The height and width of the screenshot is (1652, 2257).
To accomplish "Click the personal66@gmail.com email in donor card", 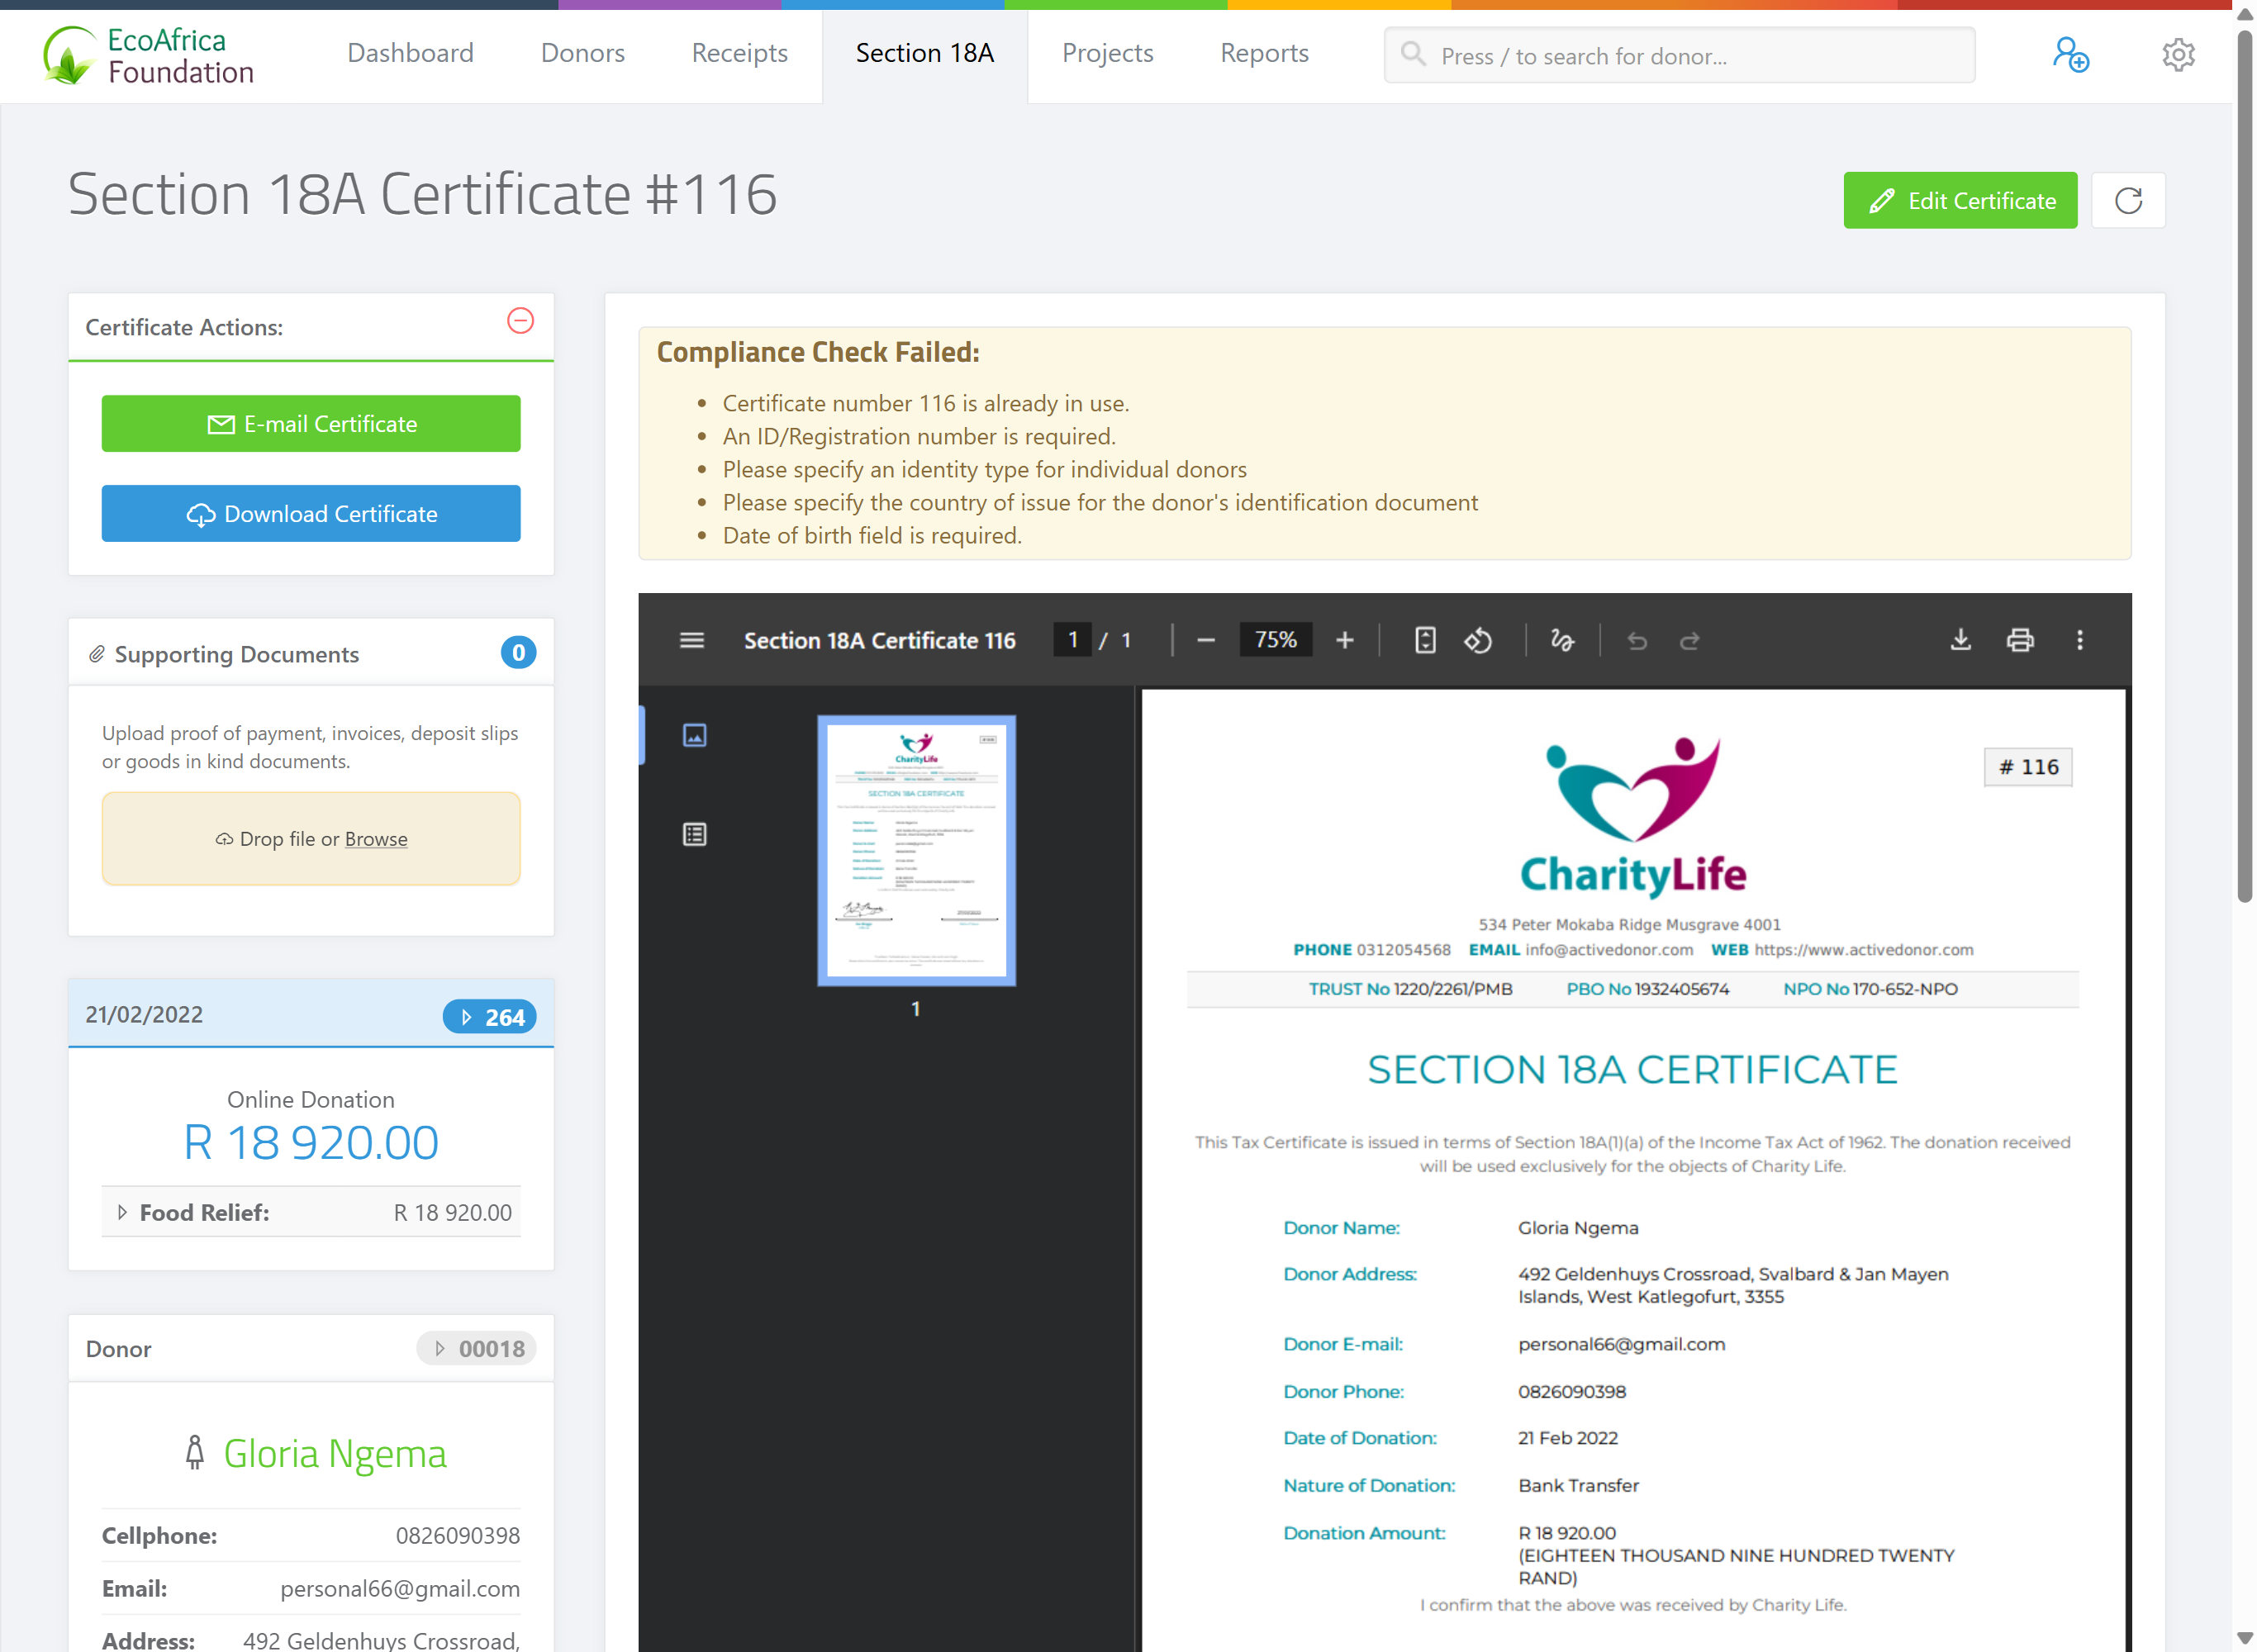I will 399,1588.
